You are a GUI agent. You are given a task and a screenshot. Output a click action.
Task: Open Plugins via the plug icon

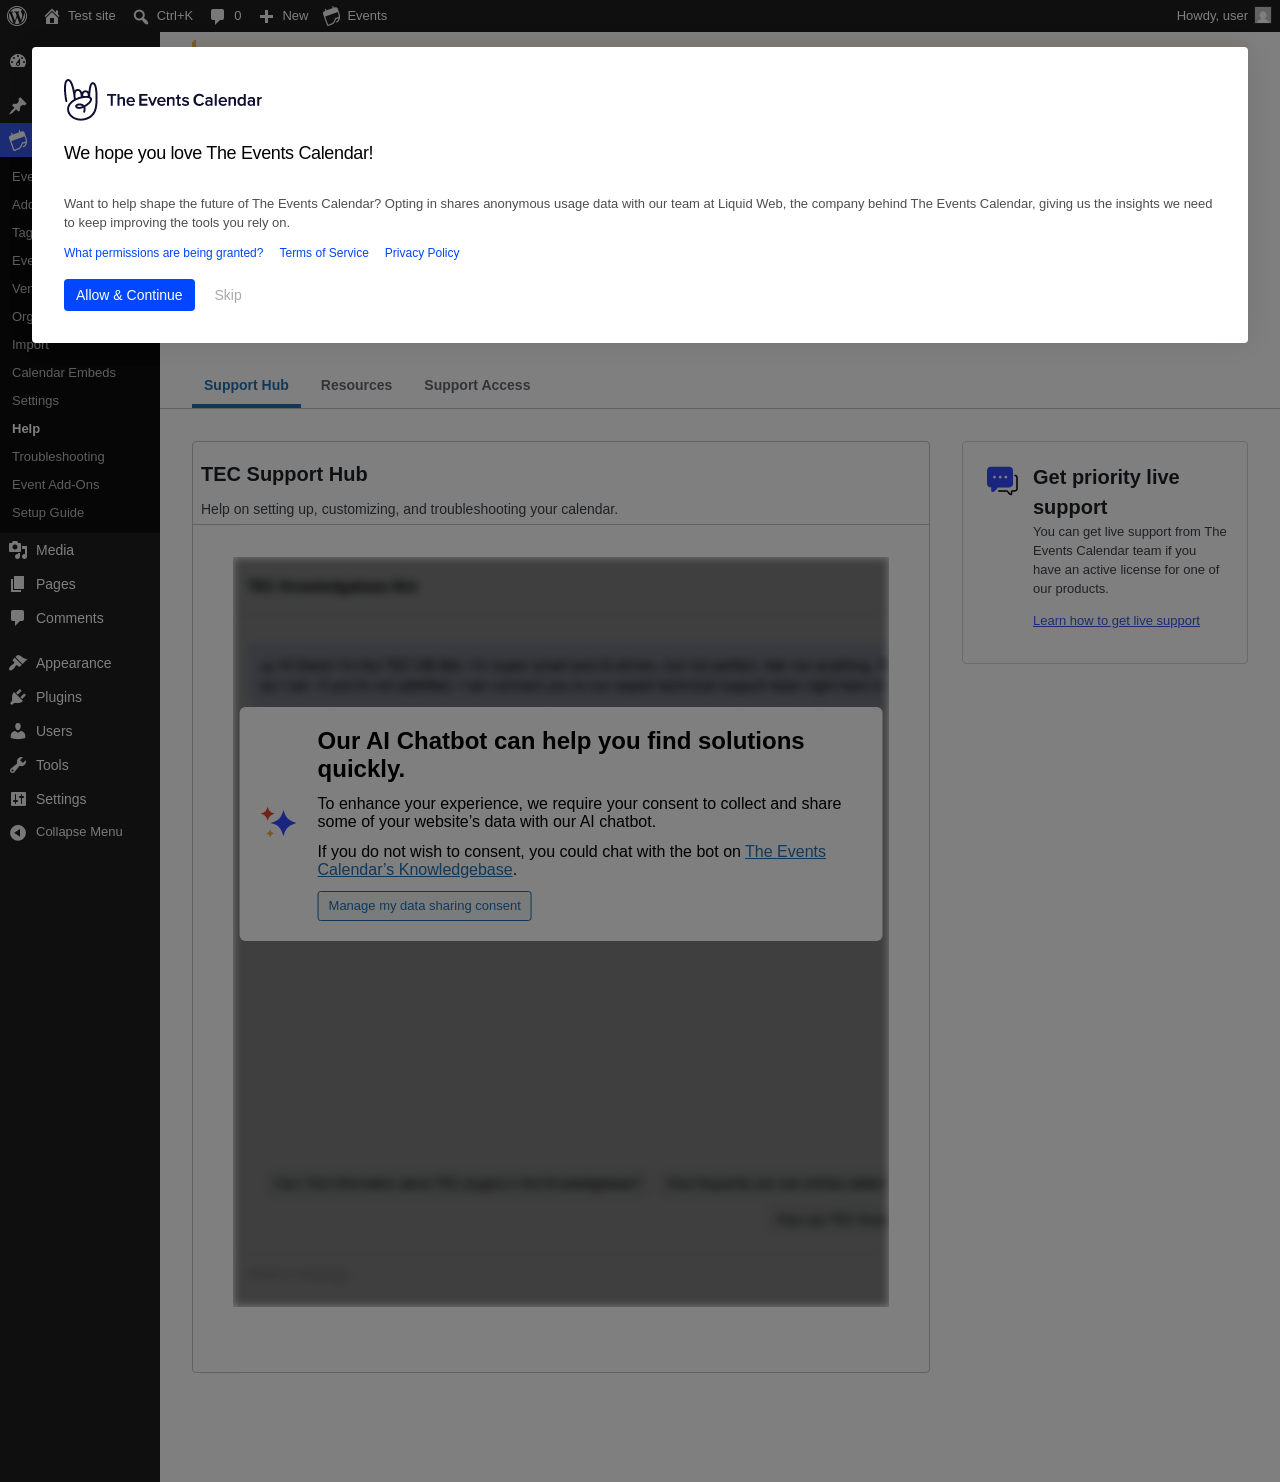(x=18, y=697)
